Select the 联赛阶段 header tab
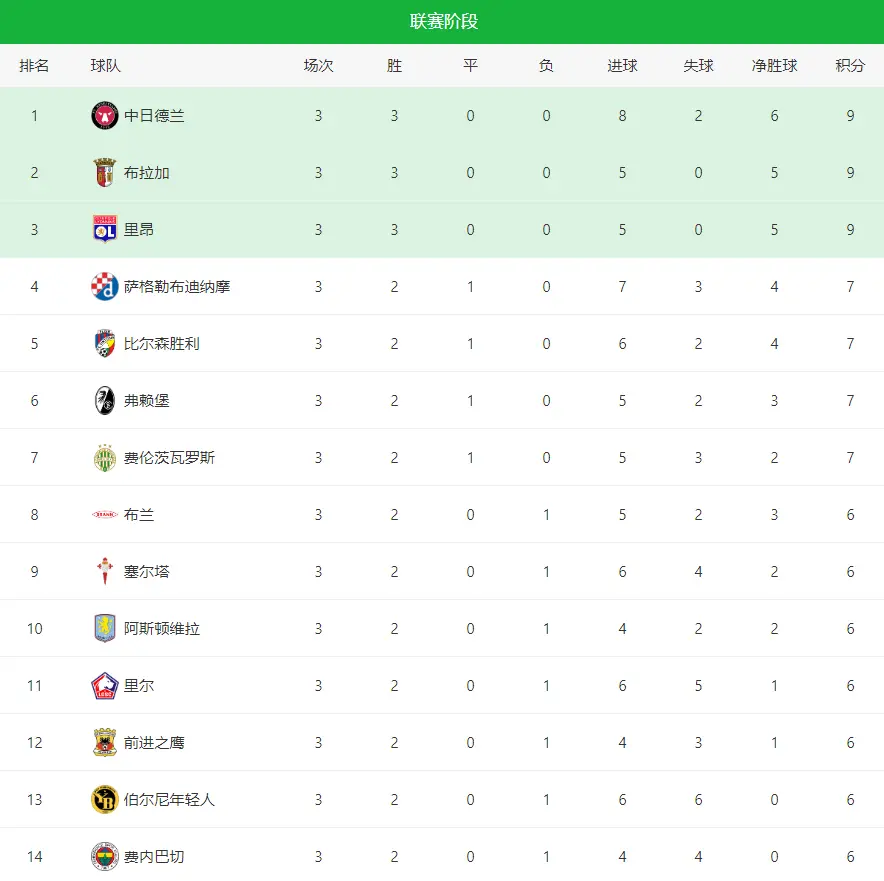The image size is (884, 881). [x=443, y=21]
